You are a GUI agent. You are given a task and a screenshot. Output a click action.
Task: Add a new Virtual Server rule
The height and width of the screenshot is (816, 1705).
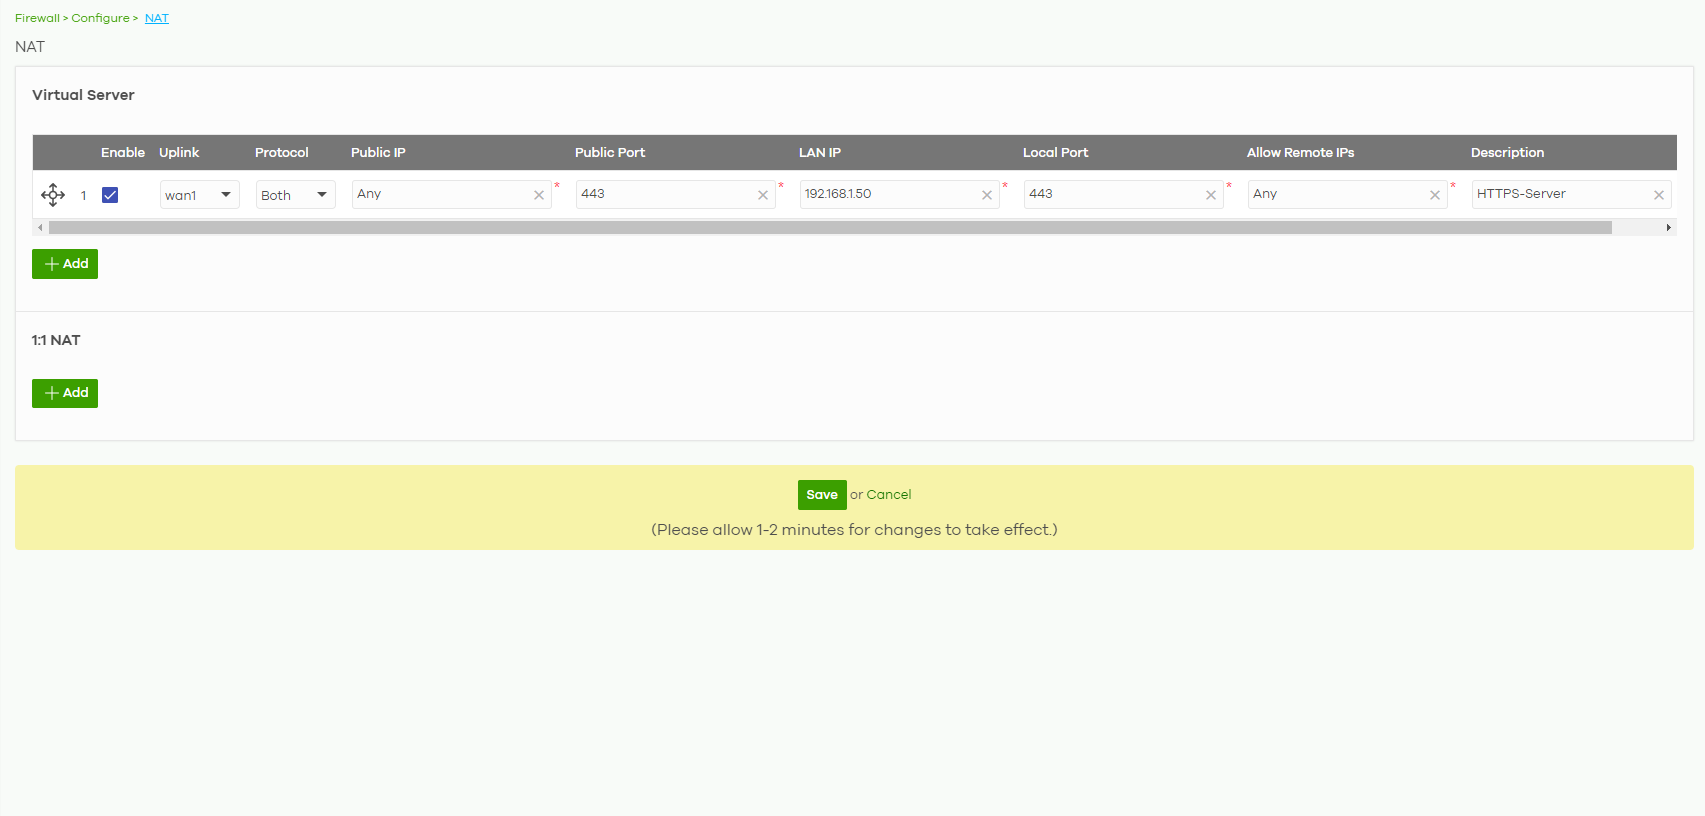(x=65, y=264)
